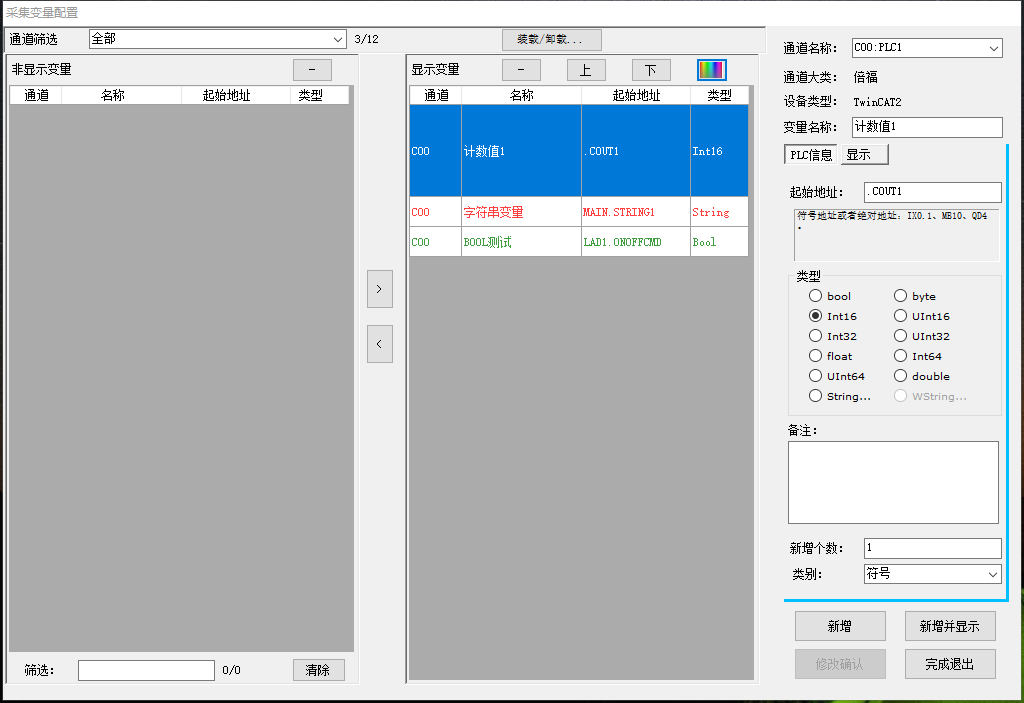Open the 类别 category dropdown showing 符号
Screen dimensions: 1024x703
click(993, 573)
